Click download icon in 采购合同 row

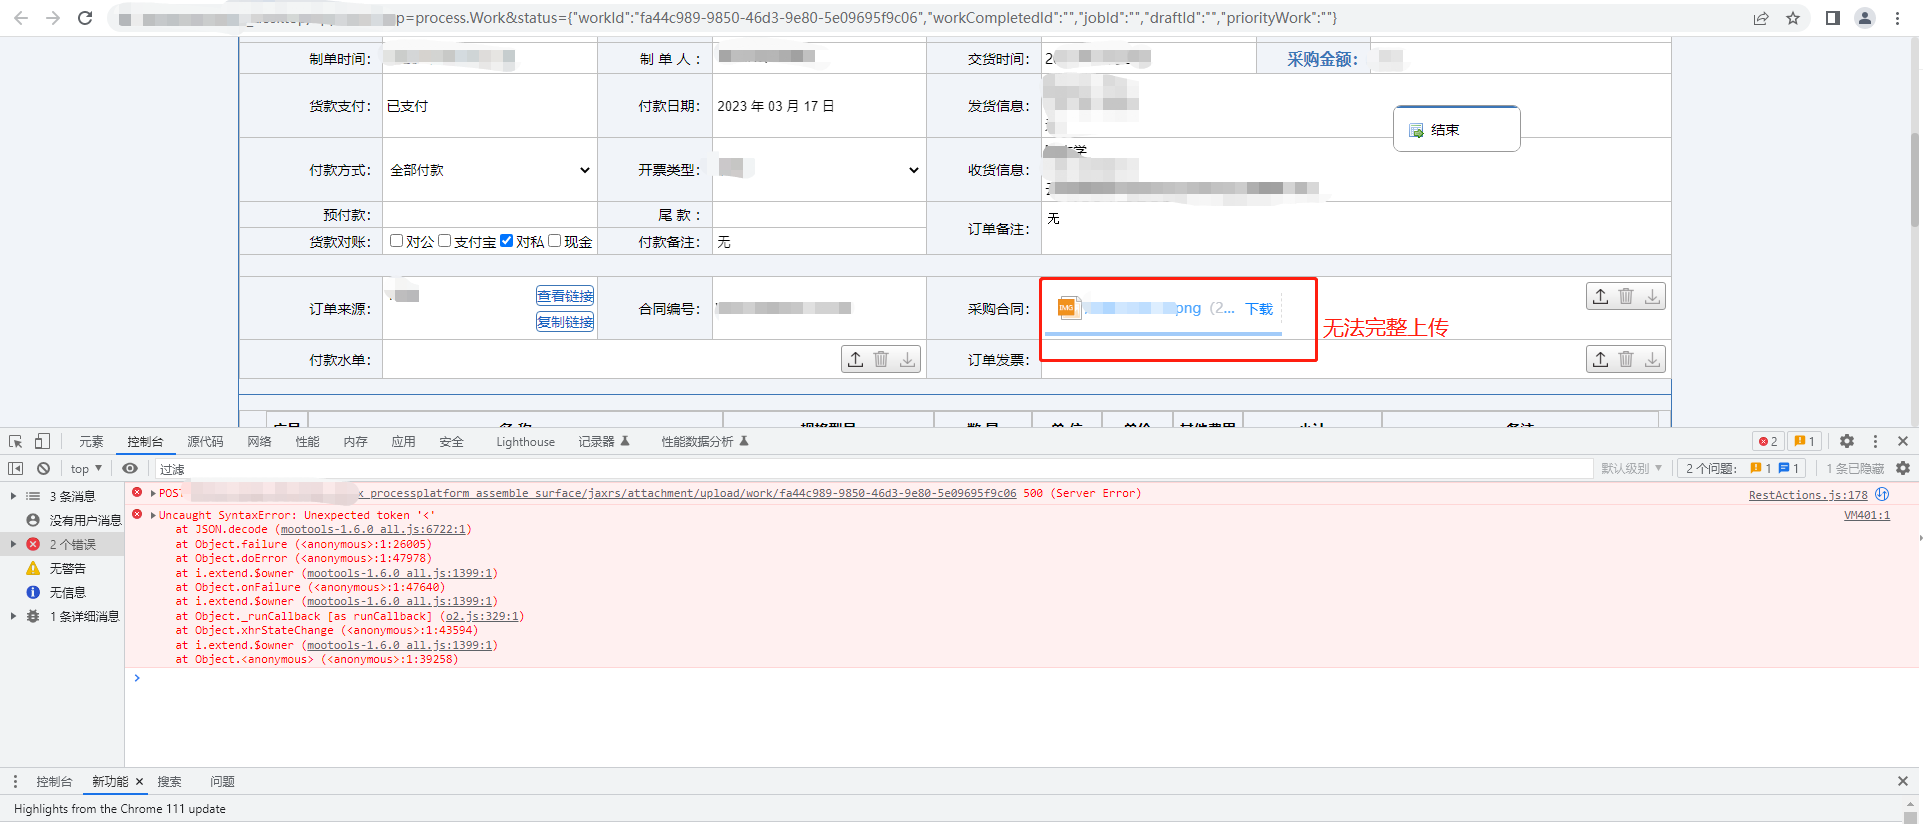(1653, 296)
